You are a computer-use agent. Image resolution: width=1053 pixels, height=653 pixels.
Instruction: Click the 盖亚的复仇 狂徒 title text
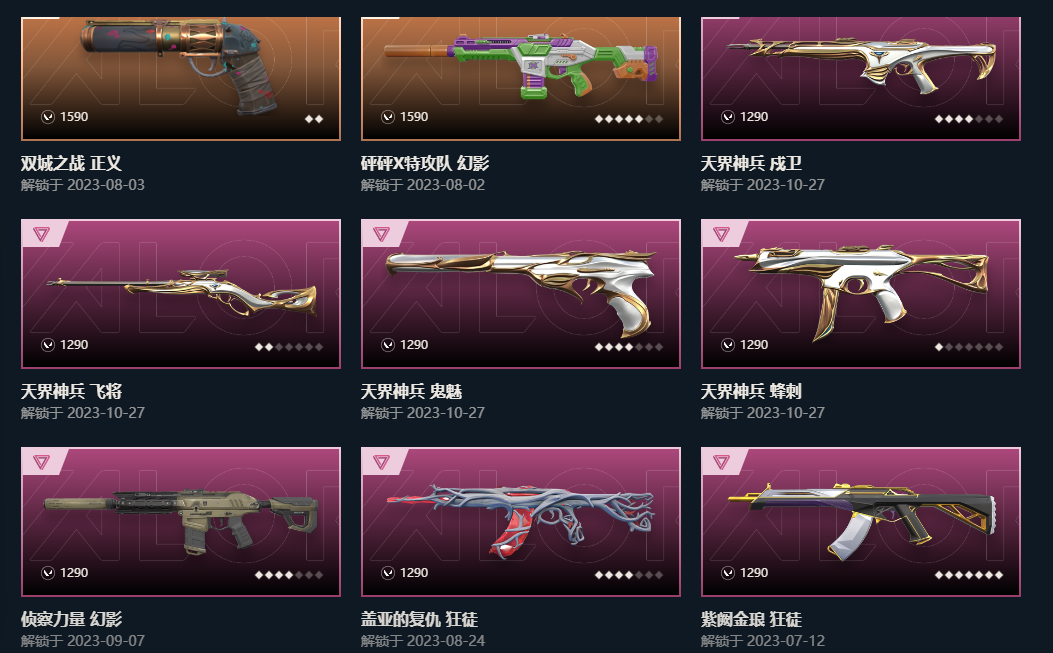tap(419, 619)
